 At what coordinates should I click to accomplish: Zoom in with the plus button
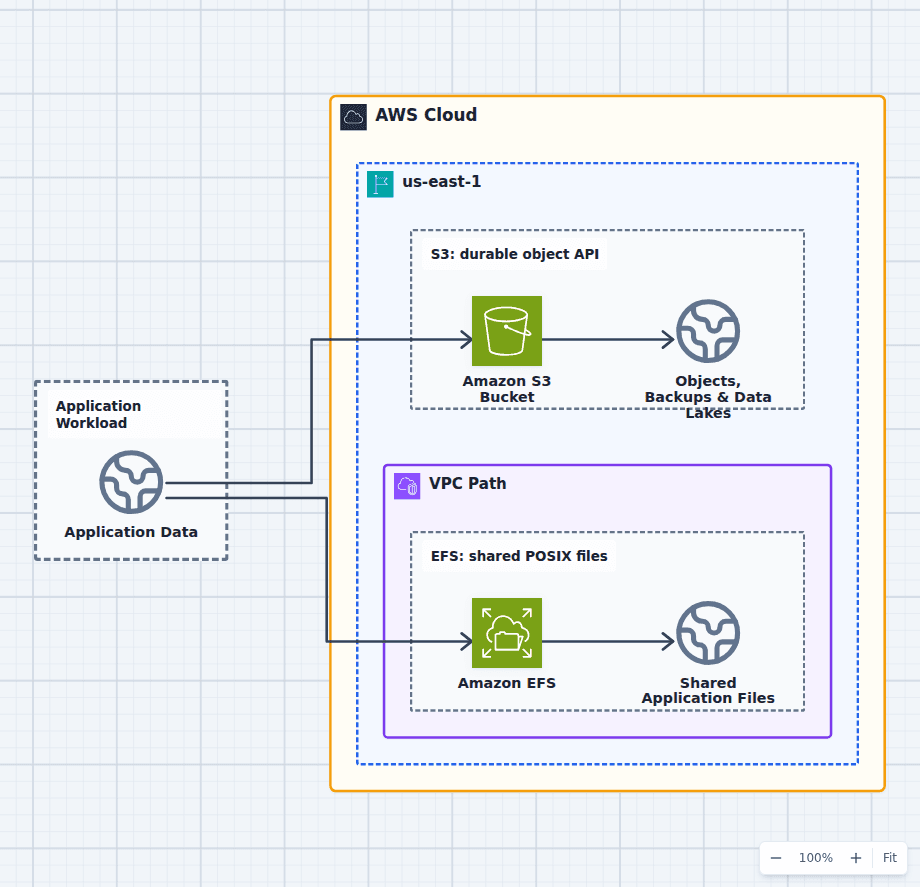855,858
